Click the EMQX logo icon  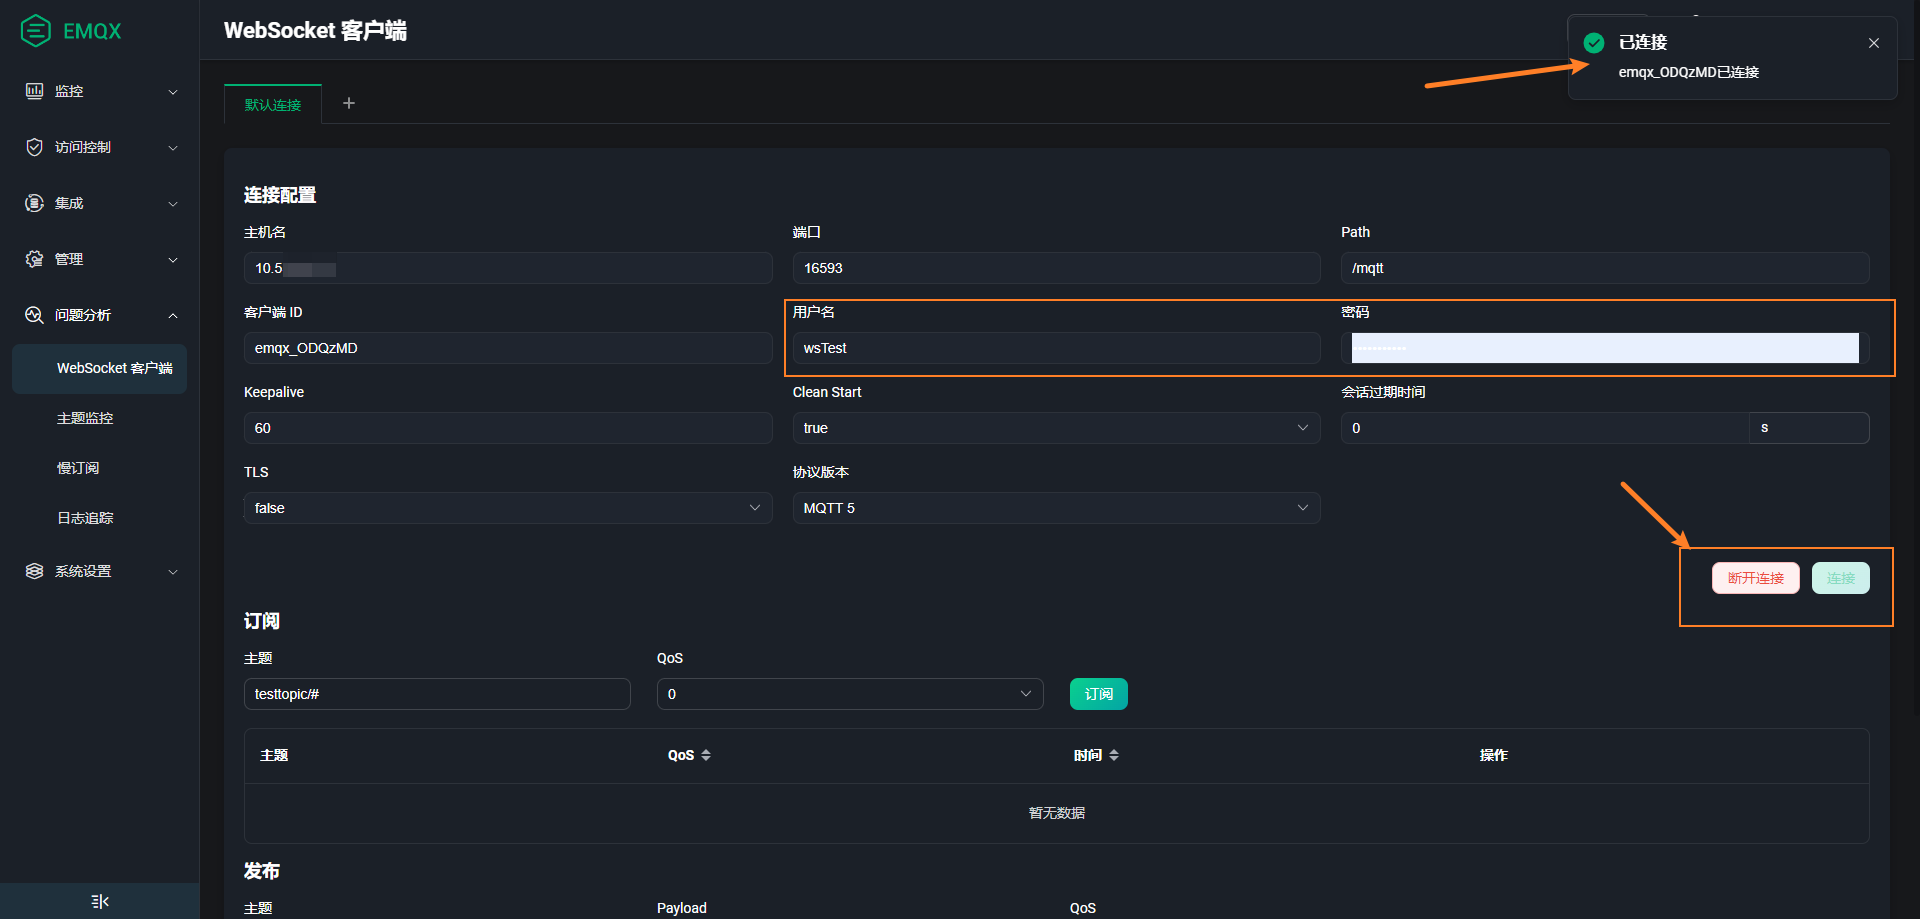35,31
